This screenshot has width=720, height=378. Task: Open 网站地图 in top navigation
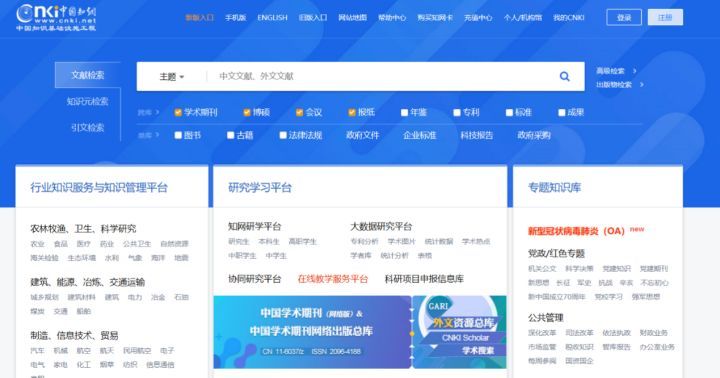(352, 17)
